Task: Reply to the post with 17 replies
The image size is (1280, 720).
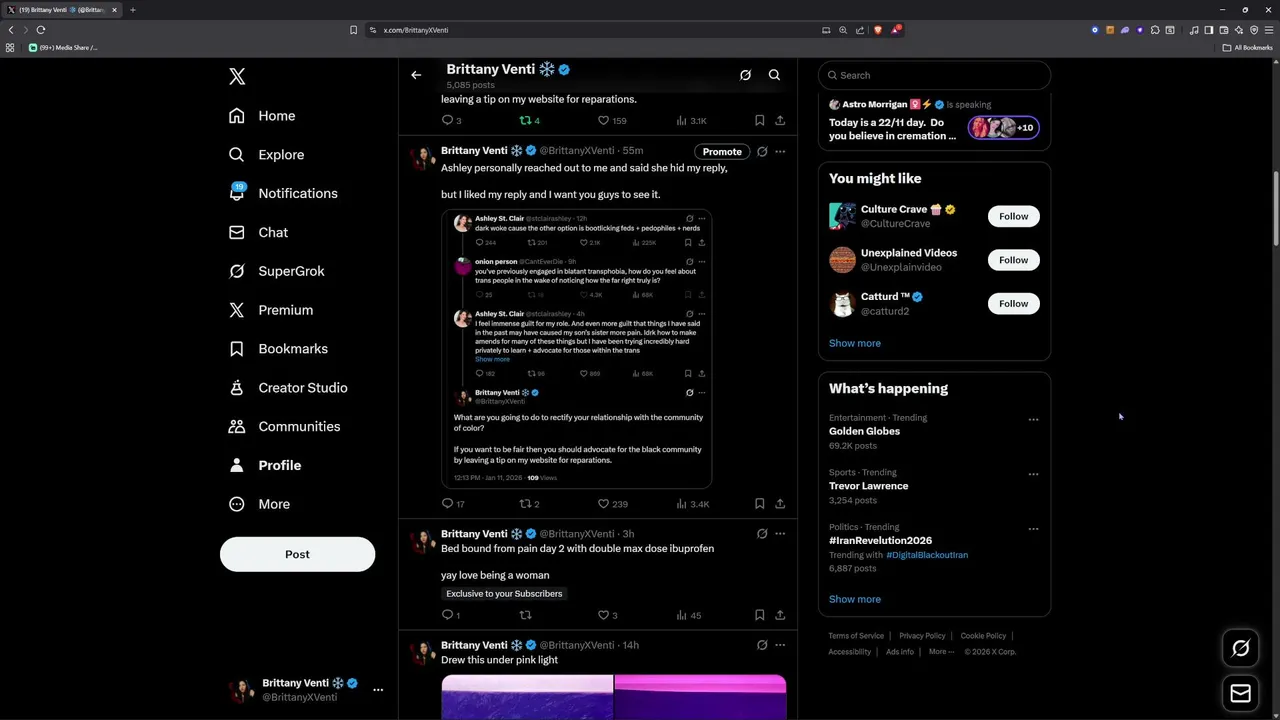Action: pyautogui.click(x=453, y=504)
